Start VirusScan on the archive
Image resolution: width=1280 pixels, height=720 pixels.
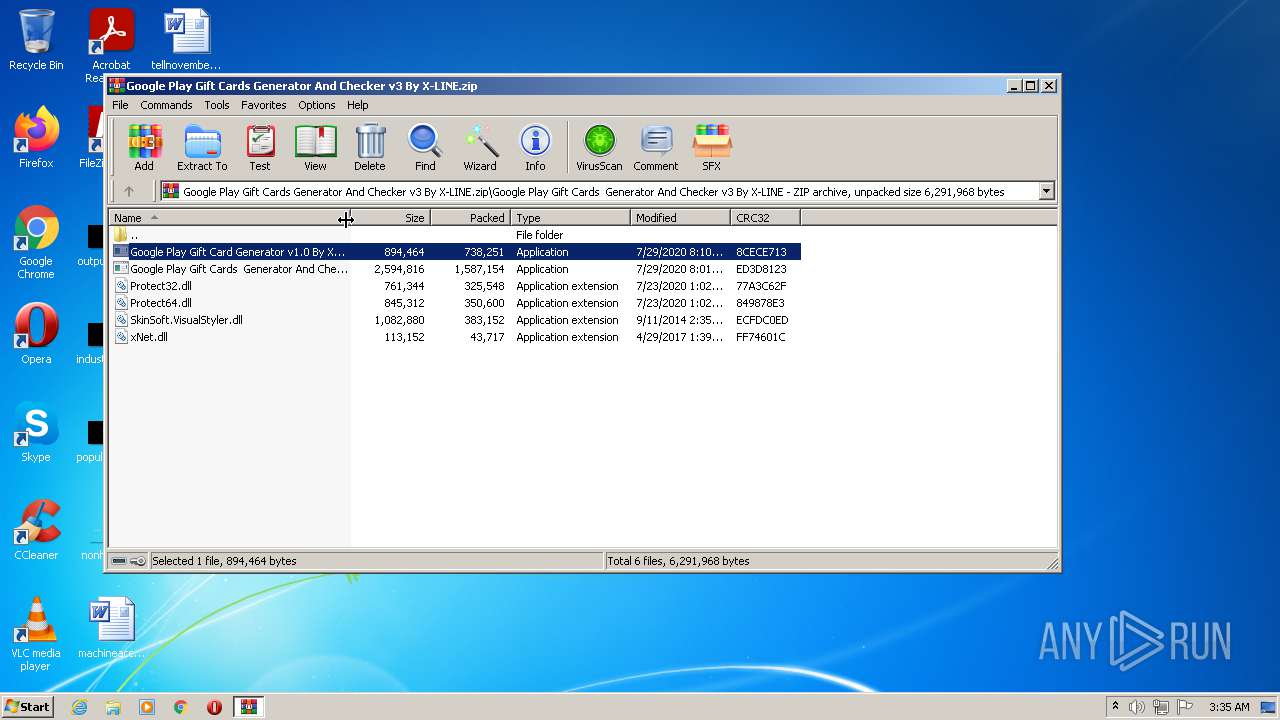point(599,148)
